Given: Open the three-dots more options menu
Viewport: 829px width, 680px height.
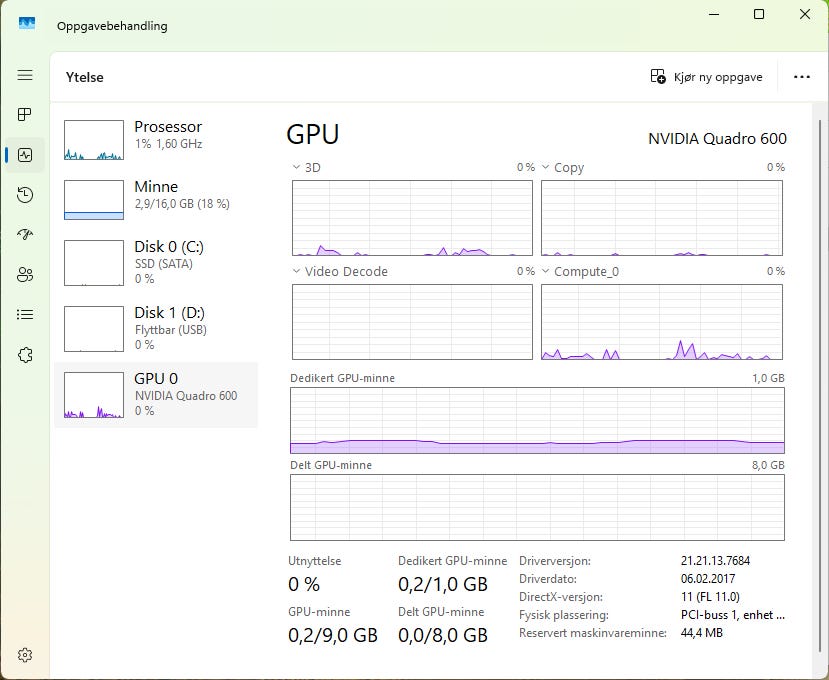Looking at the screenshot, I should point(801,77).
